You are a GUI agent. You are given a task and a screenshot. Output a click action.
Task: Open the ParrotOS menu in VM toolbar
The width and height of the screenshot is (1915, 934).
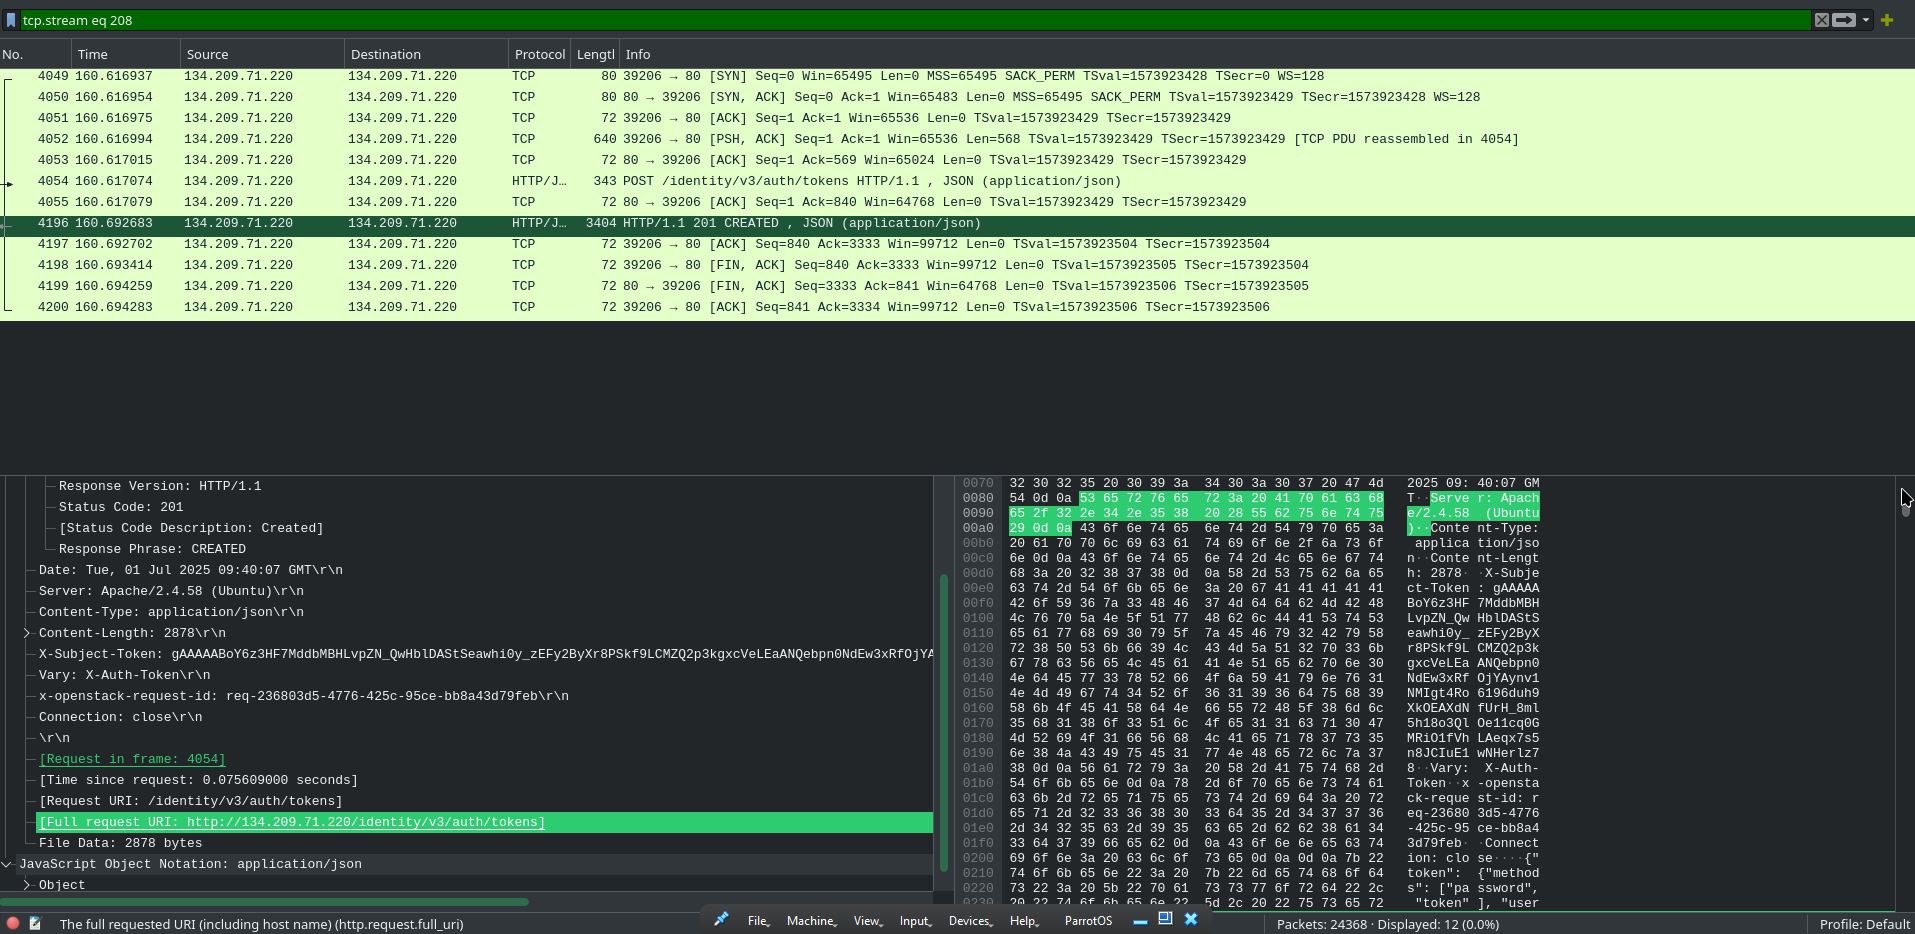coord(1086,921)
